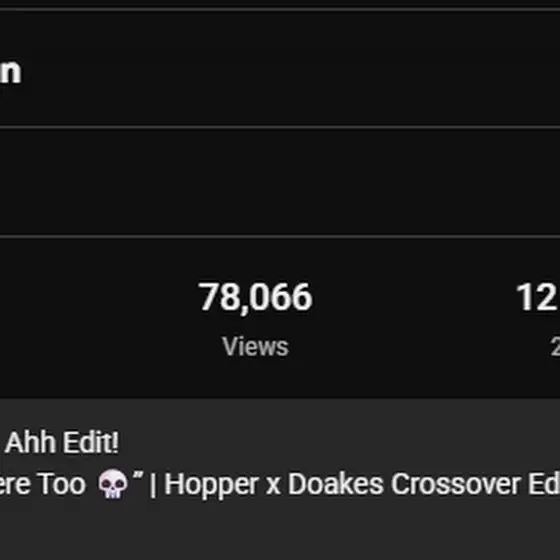Click the word "Too" before the skull
The image size is (560, 560).
(62, 485)
